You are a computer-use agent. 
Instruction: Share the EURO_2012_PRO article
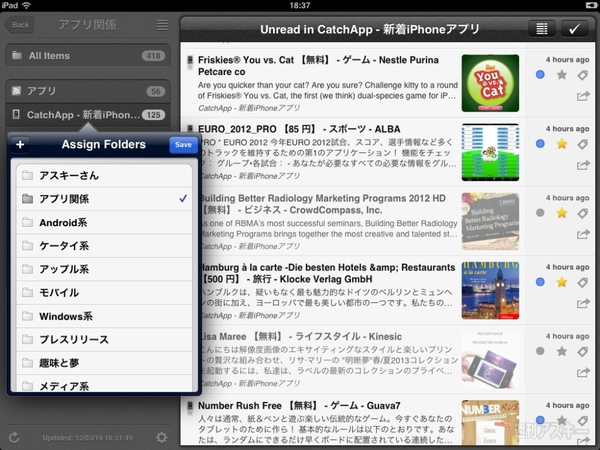[583, 165]
